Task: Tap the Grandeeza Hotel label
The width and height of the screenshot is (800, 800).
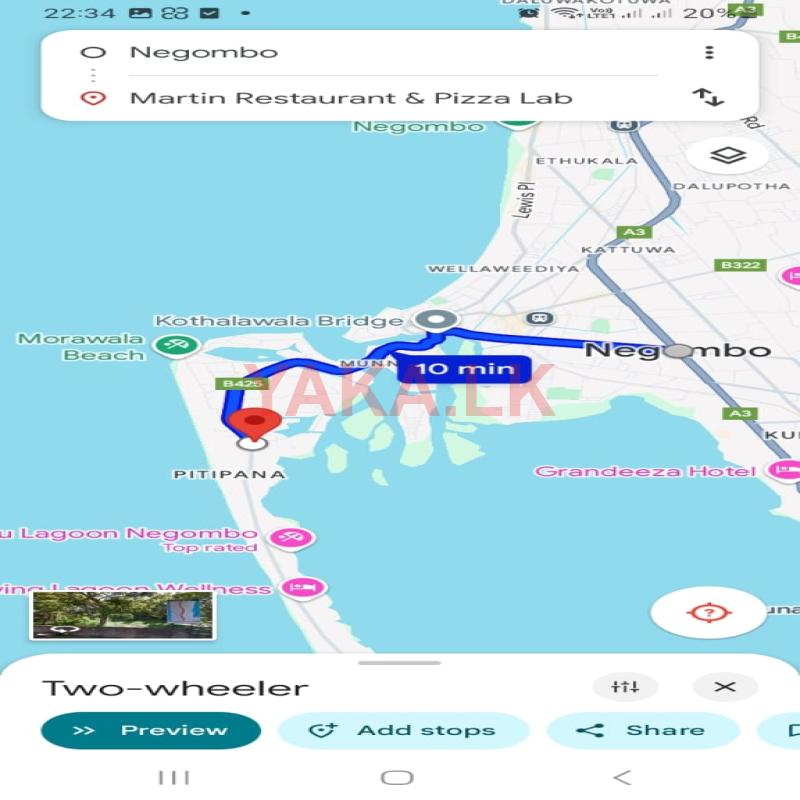Action: click(x=645, y=471)
